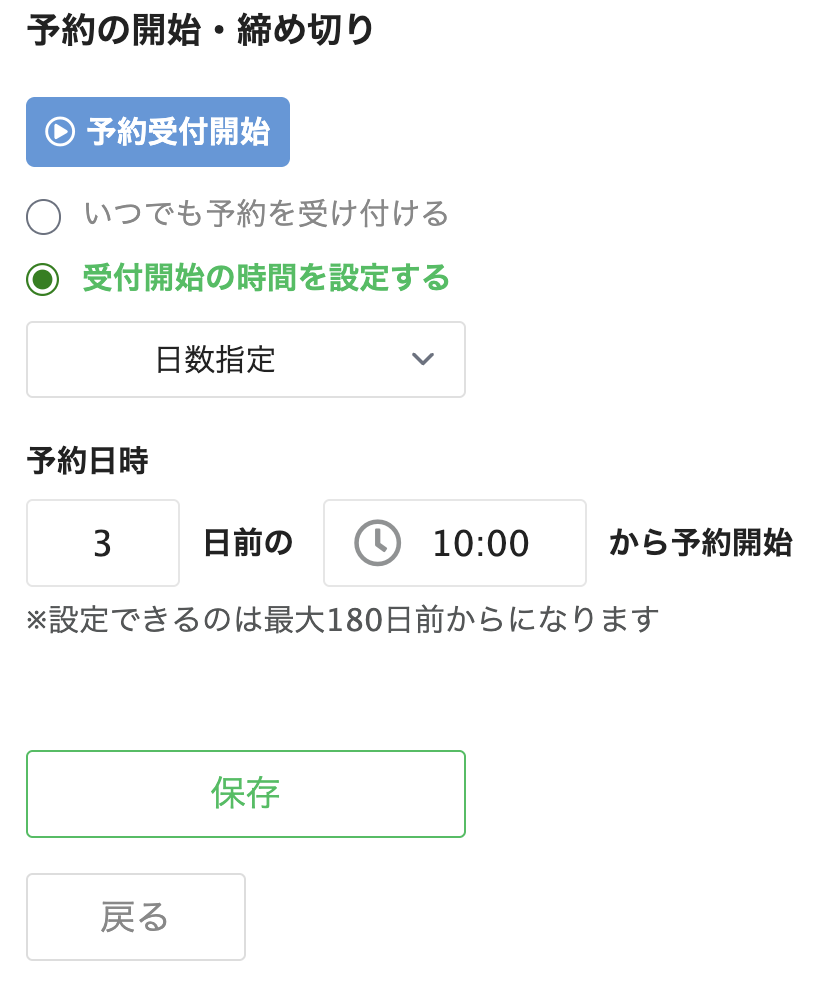
Task: Click empty area inside the time picker box
Action: point(559,543)
